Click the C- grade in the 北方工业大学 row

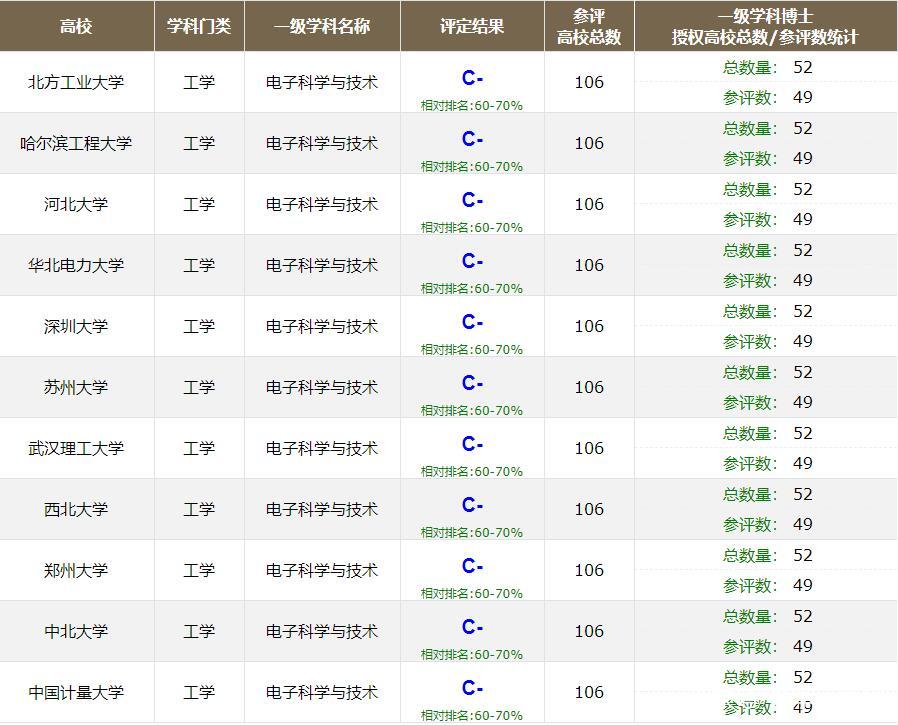pyautogui.click(x=472, y=78)
